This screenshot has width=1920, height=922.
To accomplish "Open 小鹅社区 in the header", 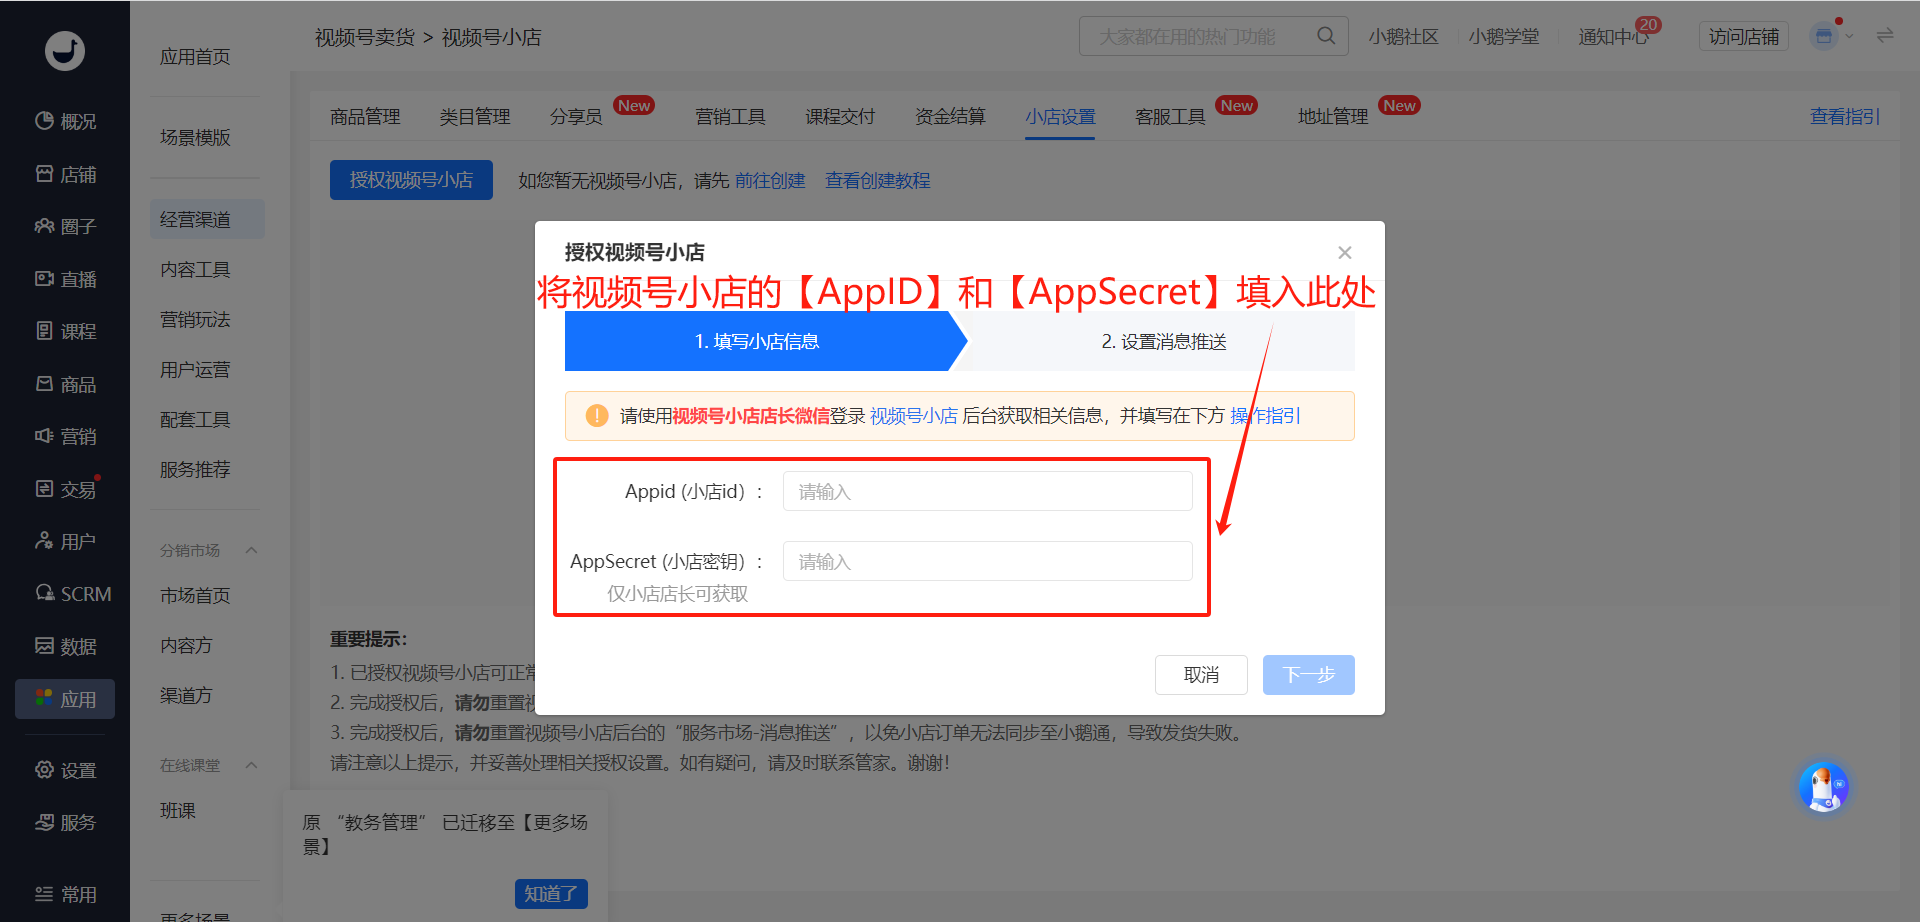I will (1404, 36).
